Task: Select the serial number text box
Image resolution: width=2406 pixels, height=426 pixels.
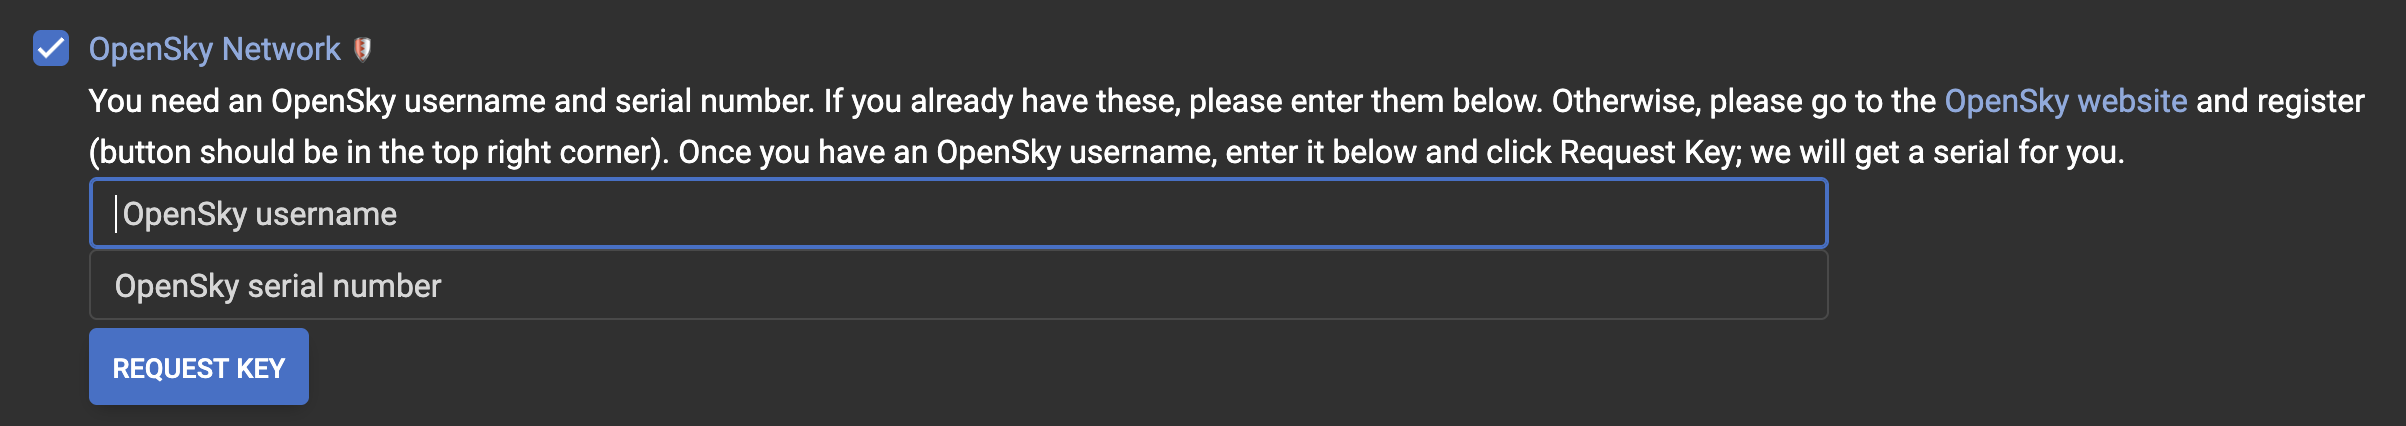Action: coord(958,286)
